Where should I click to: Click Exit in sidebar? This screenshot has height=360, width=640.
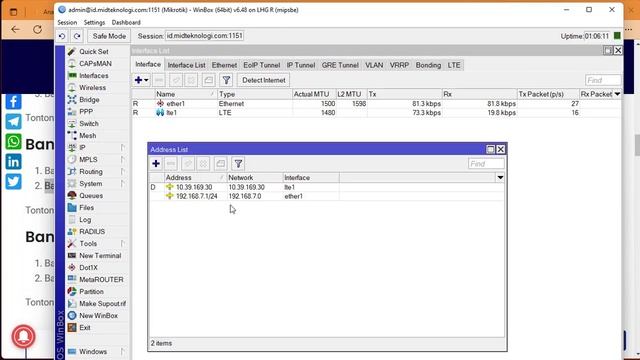point(84,328)
